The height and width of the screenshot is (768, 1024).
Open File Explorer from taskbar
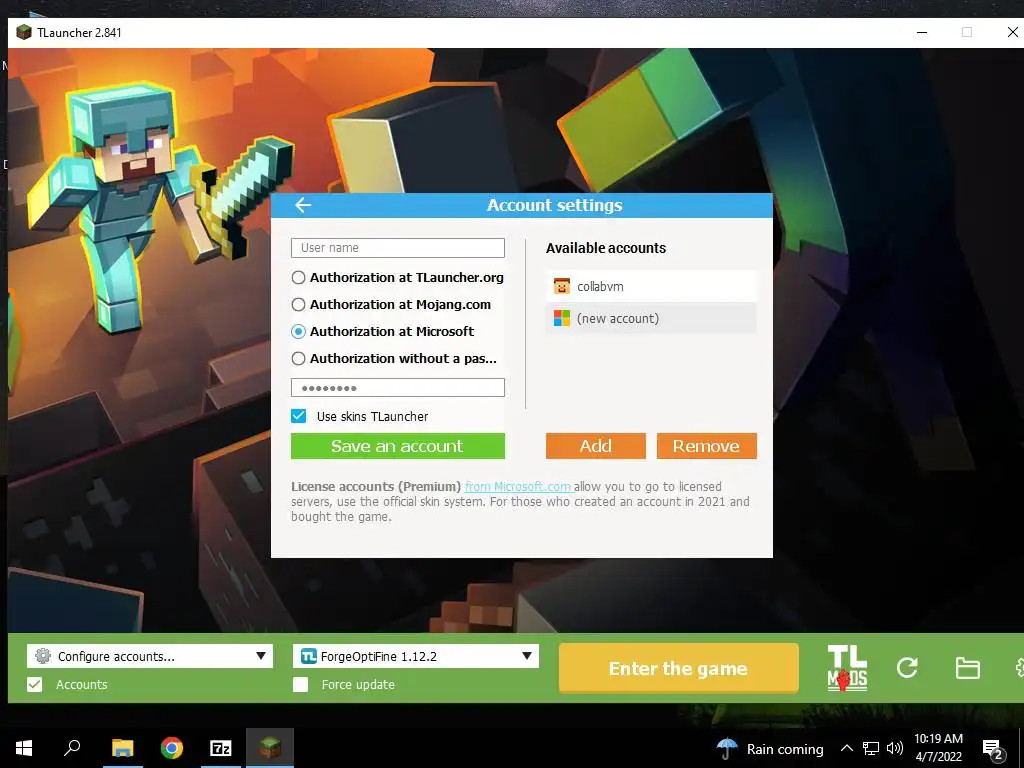coord(123,748)
